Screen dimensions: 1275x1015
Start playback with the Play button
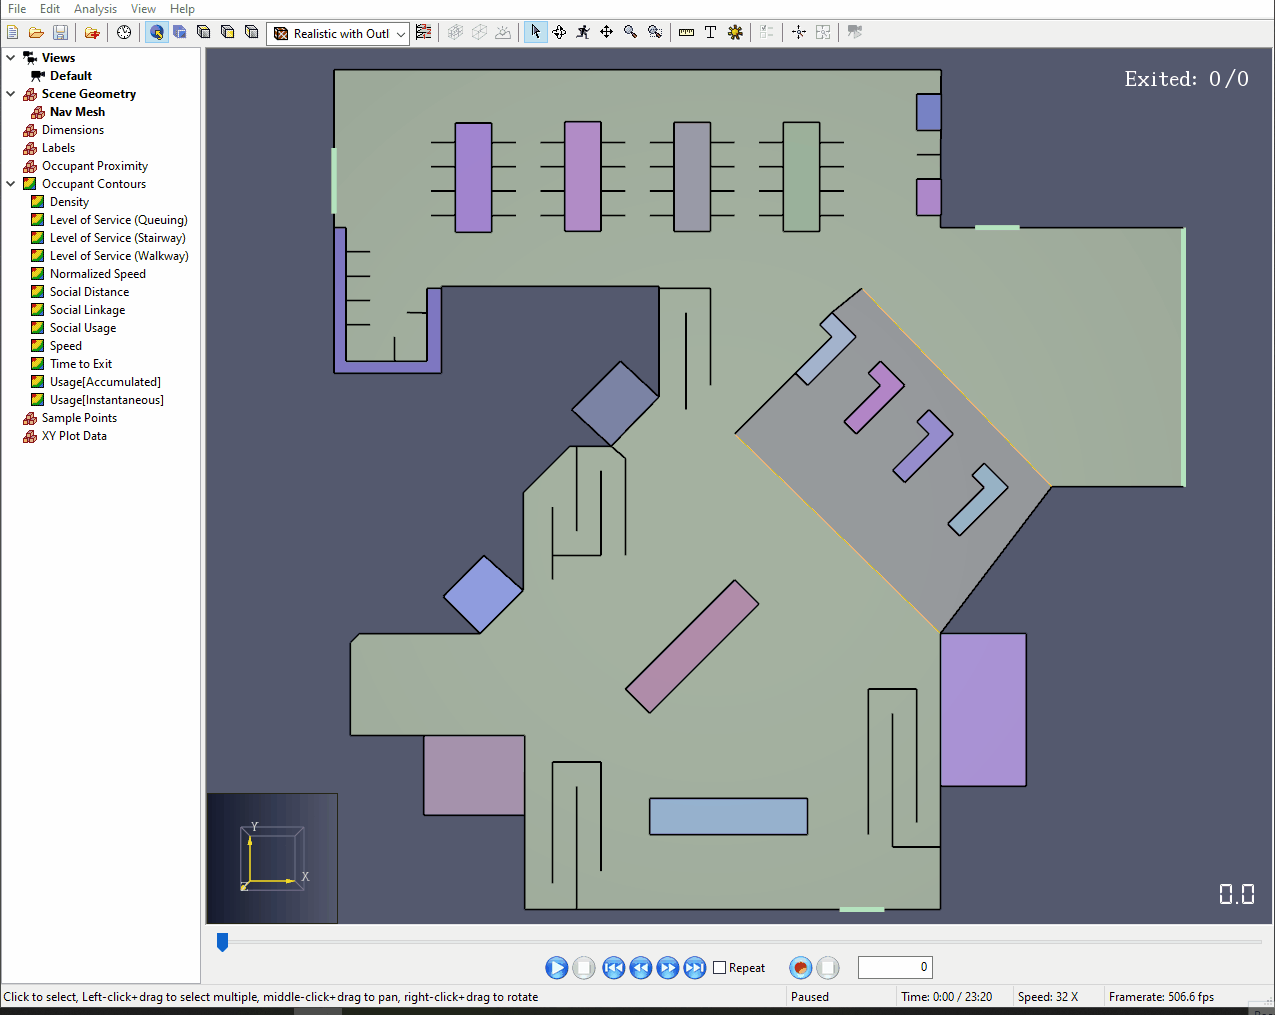[557, 967]
